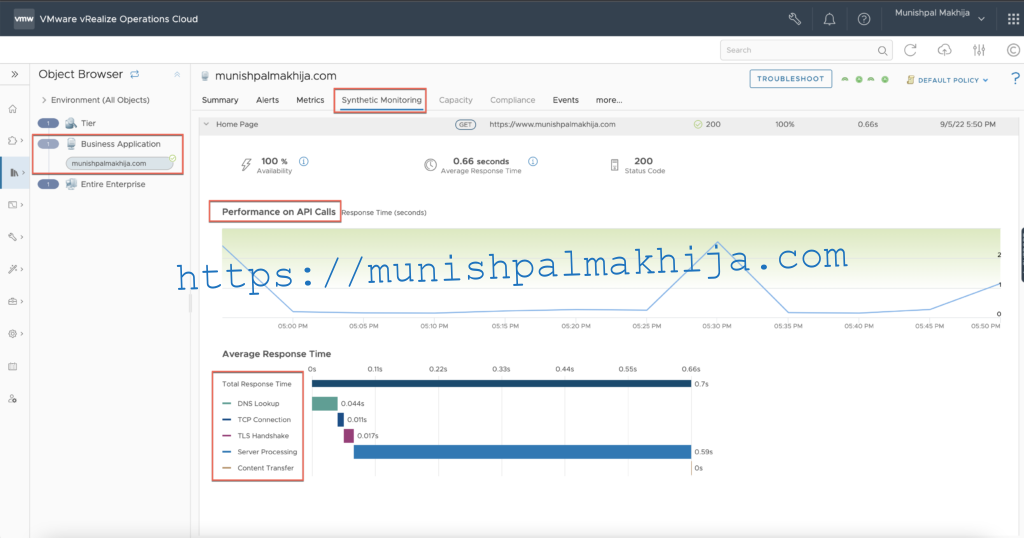Viewport: 1024px width, 538px height.
Task: Open the notifications bell
Action: [x=829, y=19]
